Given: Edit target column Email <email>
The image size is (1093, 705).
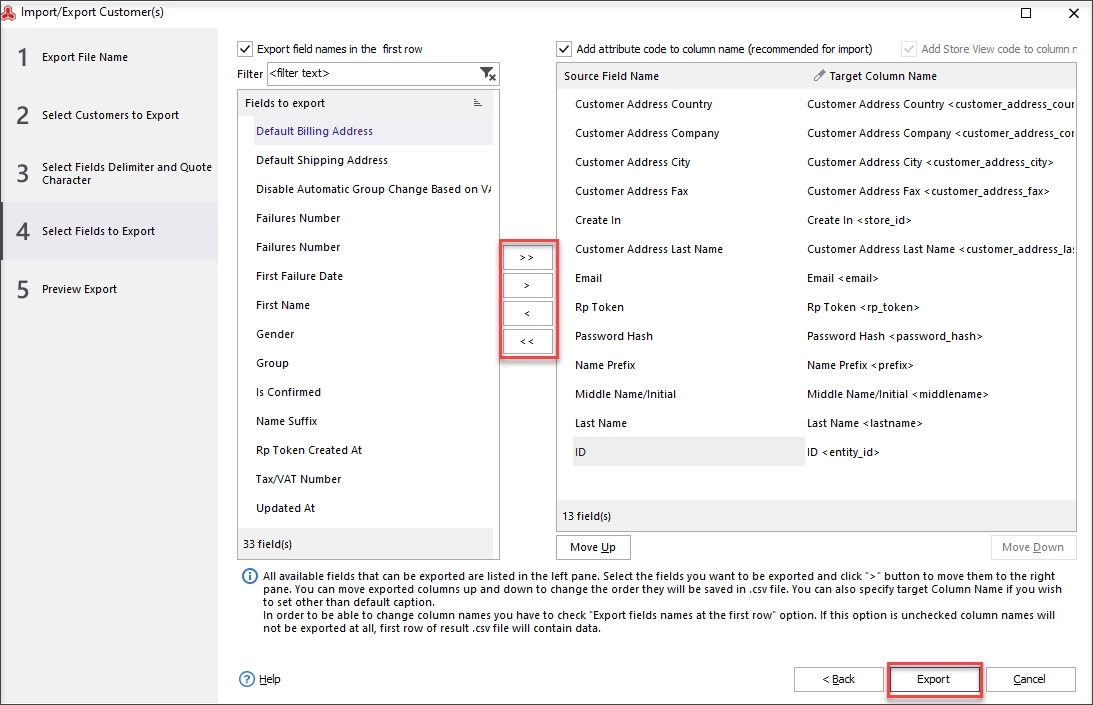Looking at the screenshot, I should pos(843,278).
